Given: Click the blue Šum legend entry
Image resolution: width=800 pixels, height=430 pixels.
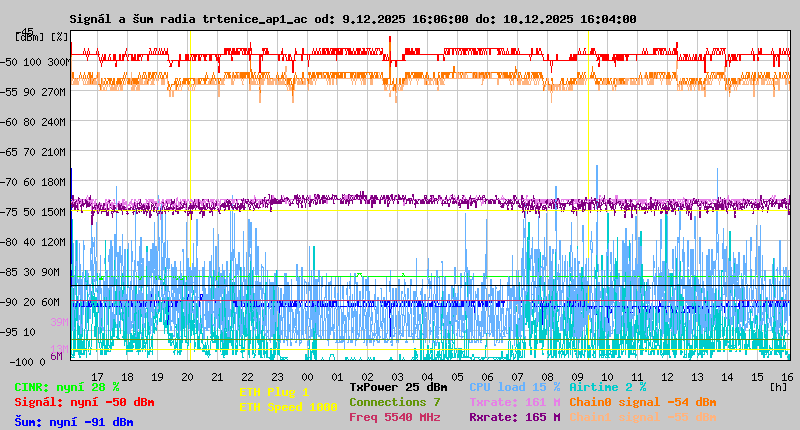Looking at the screenshot, I should (73, 422).
